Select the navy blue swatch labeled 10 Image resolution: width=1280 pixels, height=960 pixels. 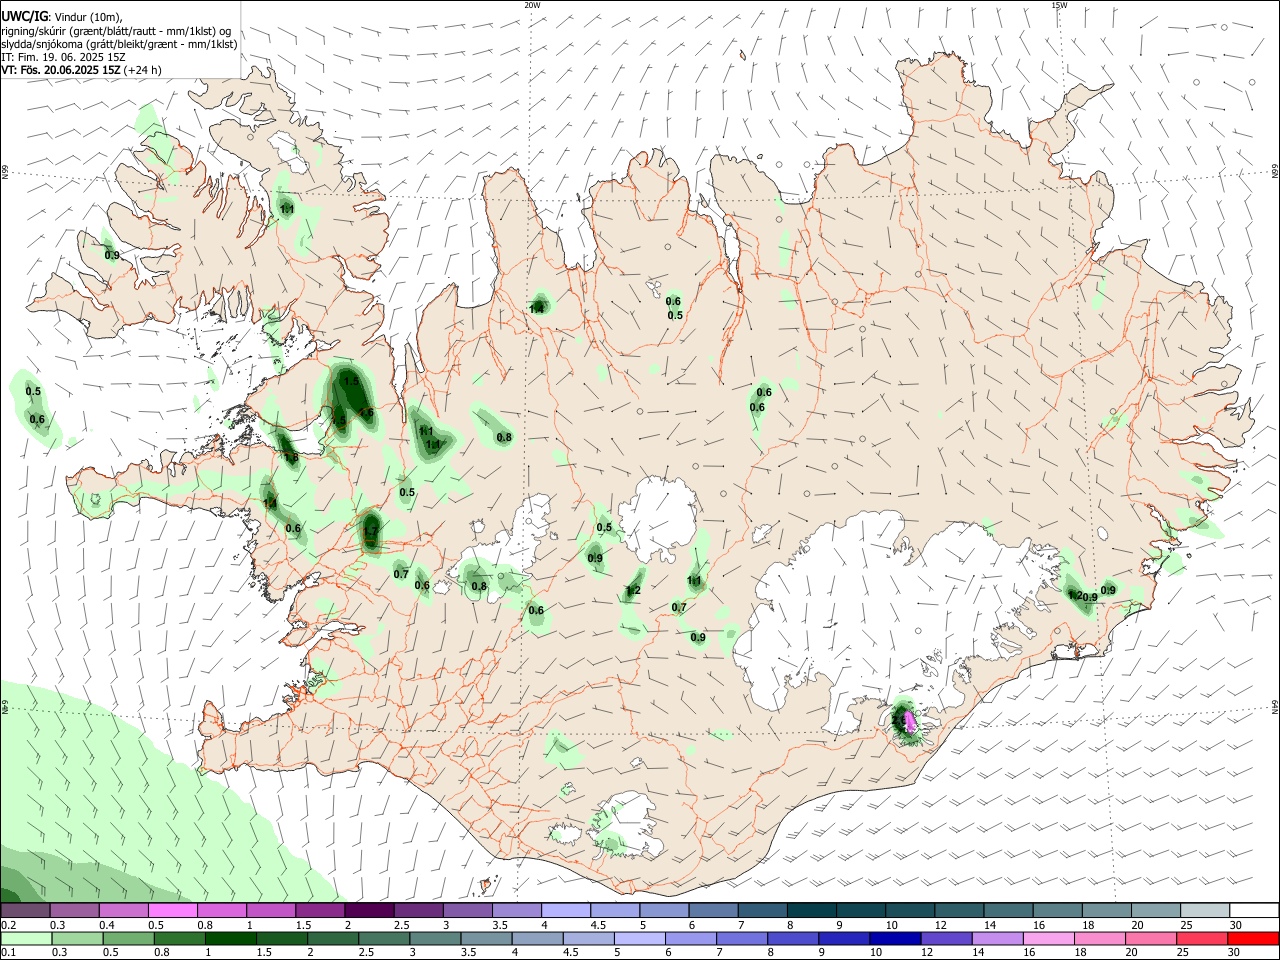tap(895, 938)
